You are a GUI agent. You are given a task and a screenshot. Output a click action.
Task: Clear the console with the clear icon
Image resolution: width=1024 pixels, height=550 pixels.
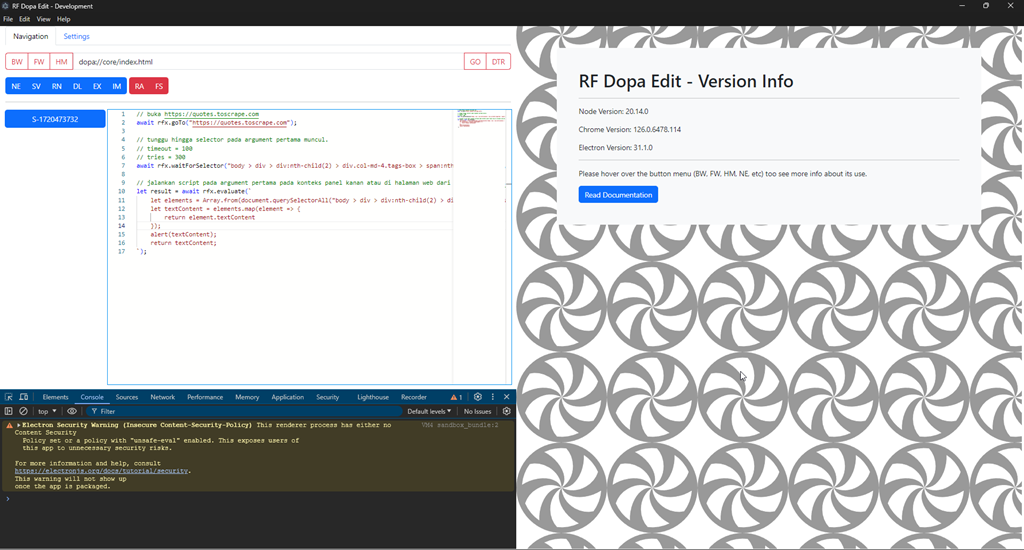24,412
